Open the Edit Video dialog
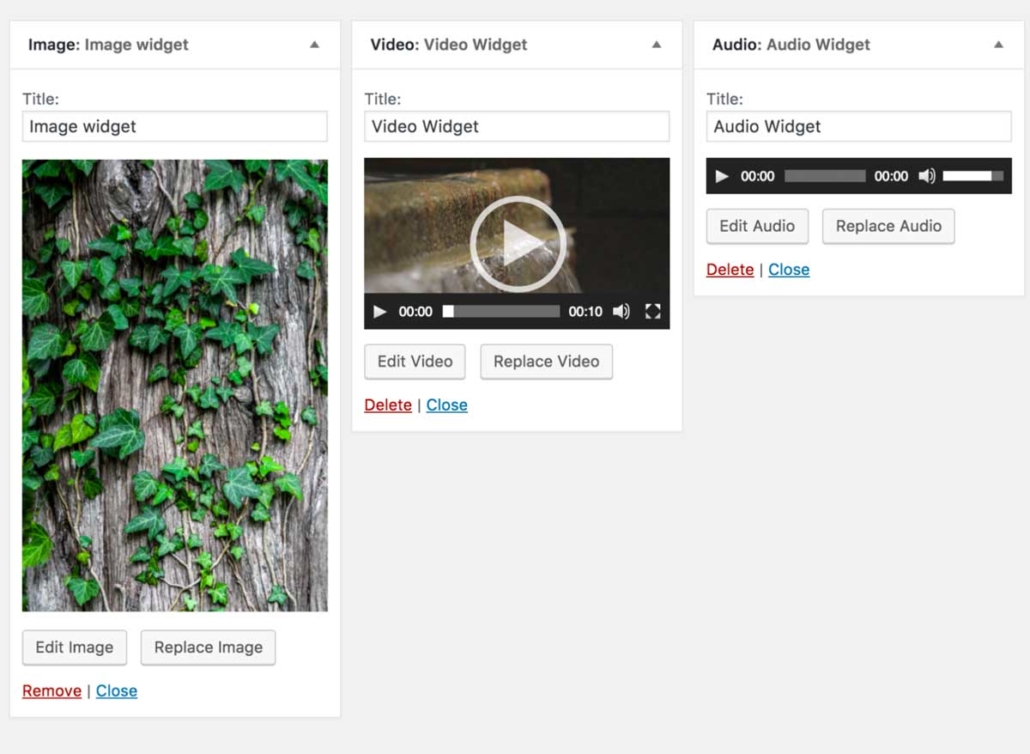1030x754 pixels. (x=415, y=361)
